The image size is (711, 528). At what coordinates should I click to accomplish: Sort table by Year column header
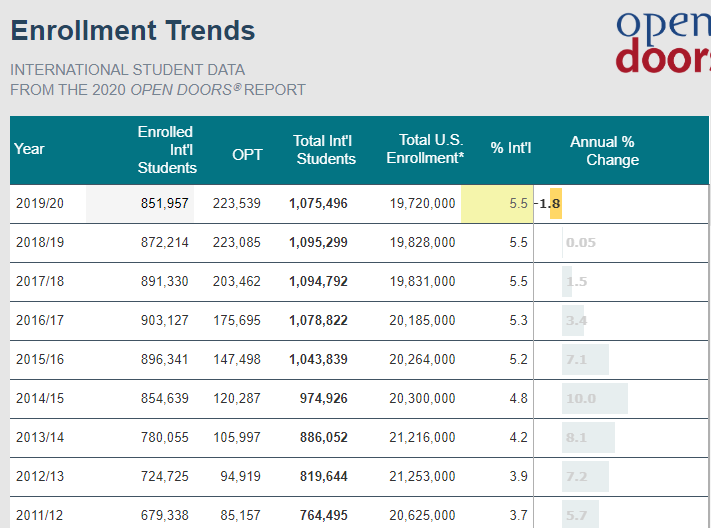(x=30, y=149)
